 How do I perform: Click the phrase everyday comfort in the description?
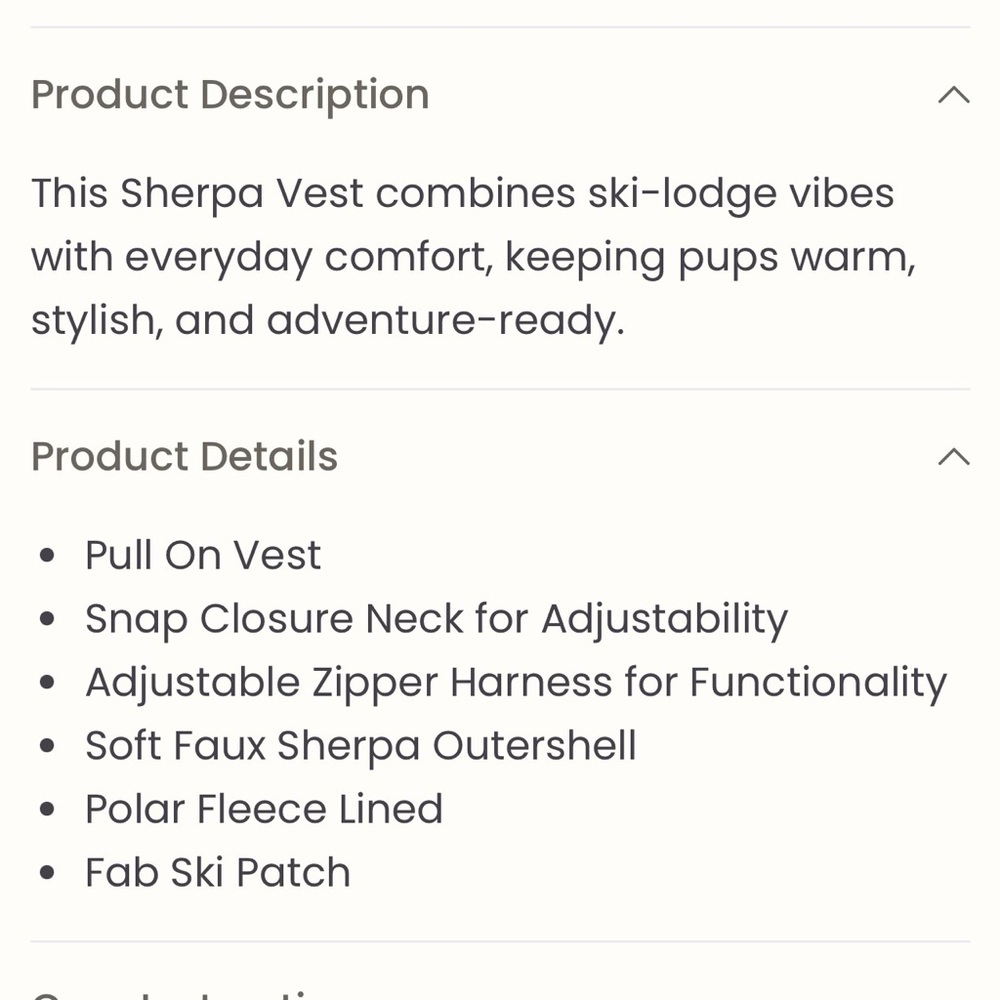point(310,258)
